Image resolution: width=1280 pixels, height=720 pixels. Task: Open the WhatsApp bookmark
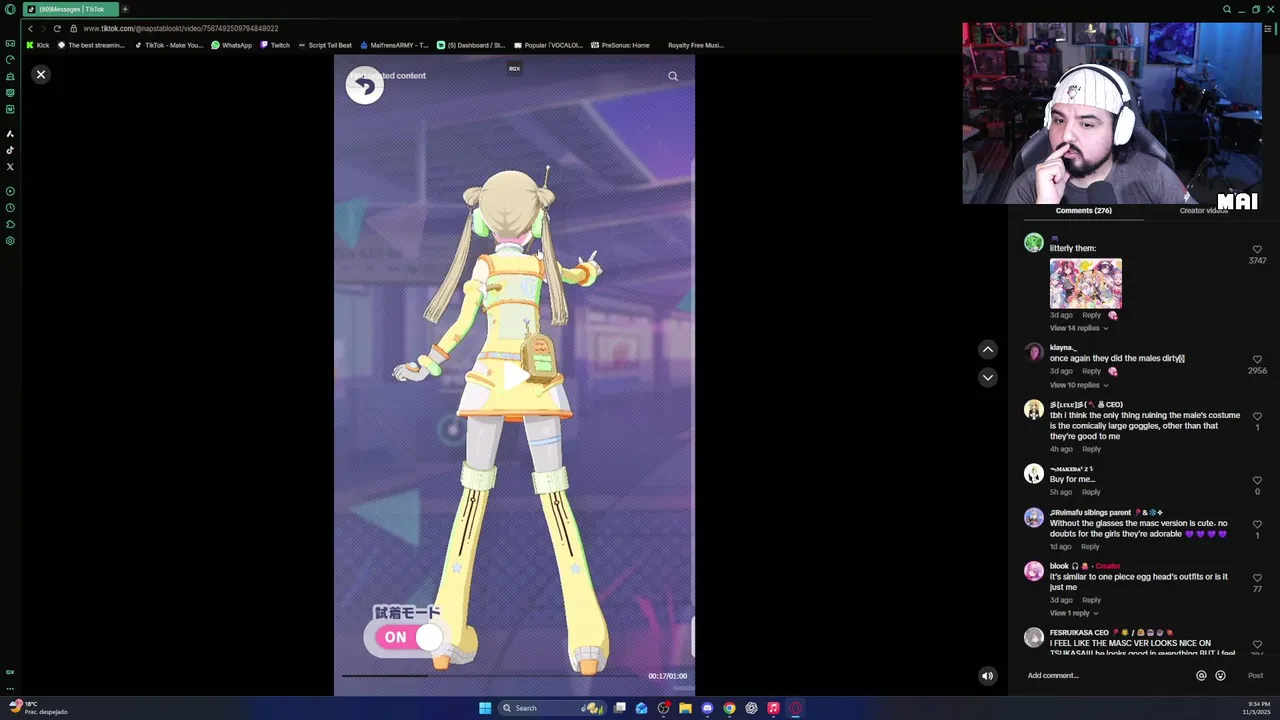click(x=232, y=45)
